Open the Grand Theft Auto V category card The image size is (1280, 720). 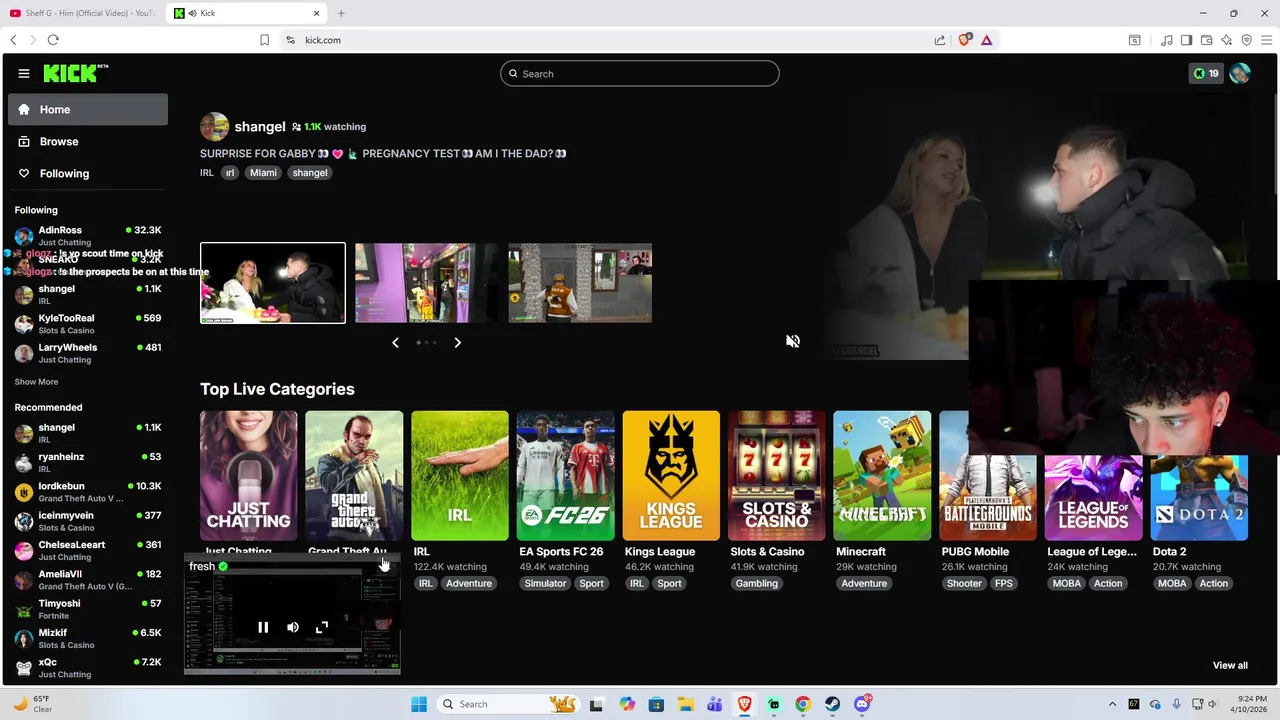pyautogui.click(x=354, y=475)
